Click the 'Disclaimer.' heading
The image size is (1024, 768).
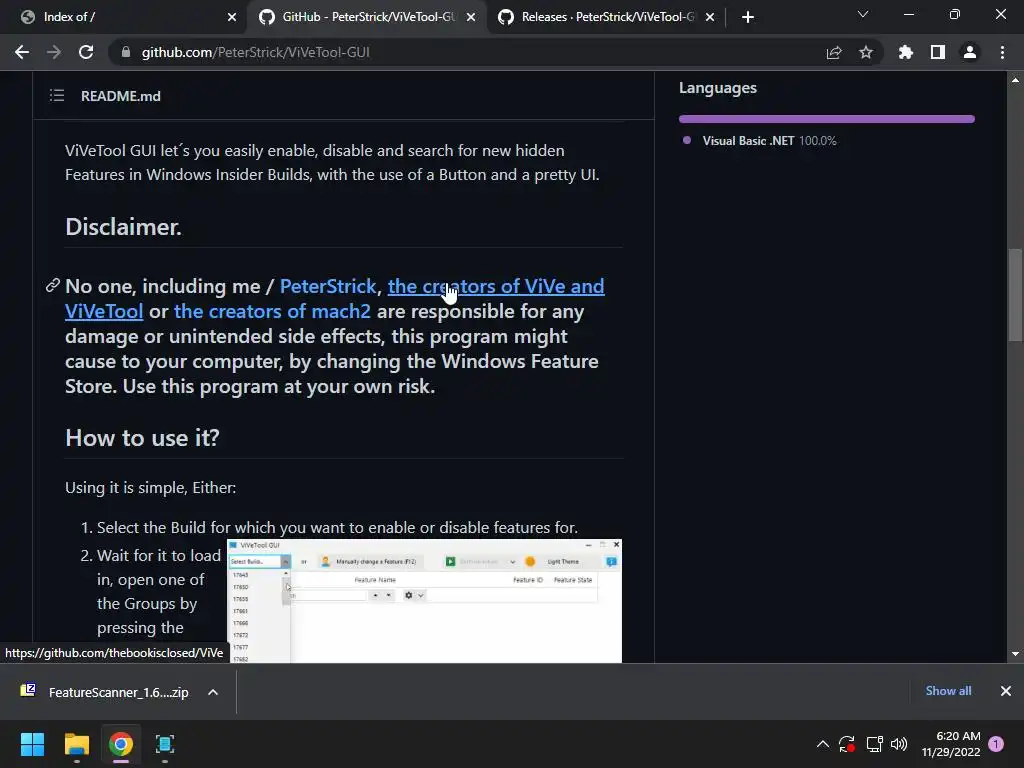[x=123, y=227]
